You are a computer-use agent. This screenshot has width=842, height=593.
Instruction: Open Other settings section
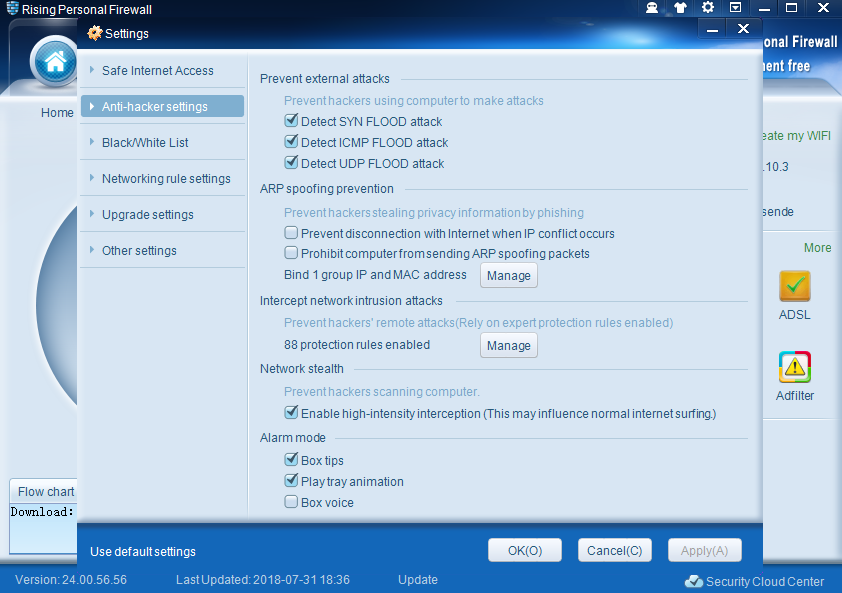point(162,250)
